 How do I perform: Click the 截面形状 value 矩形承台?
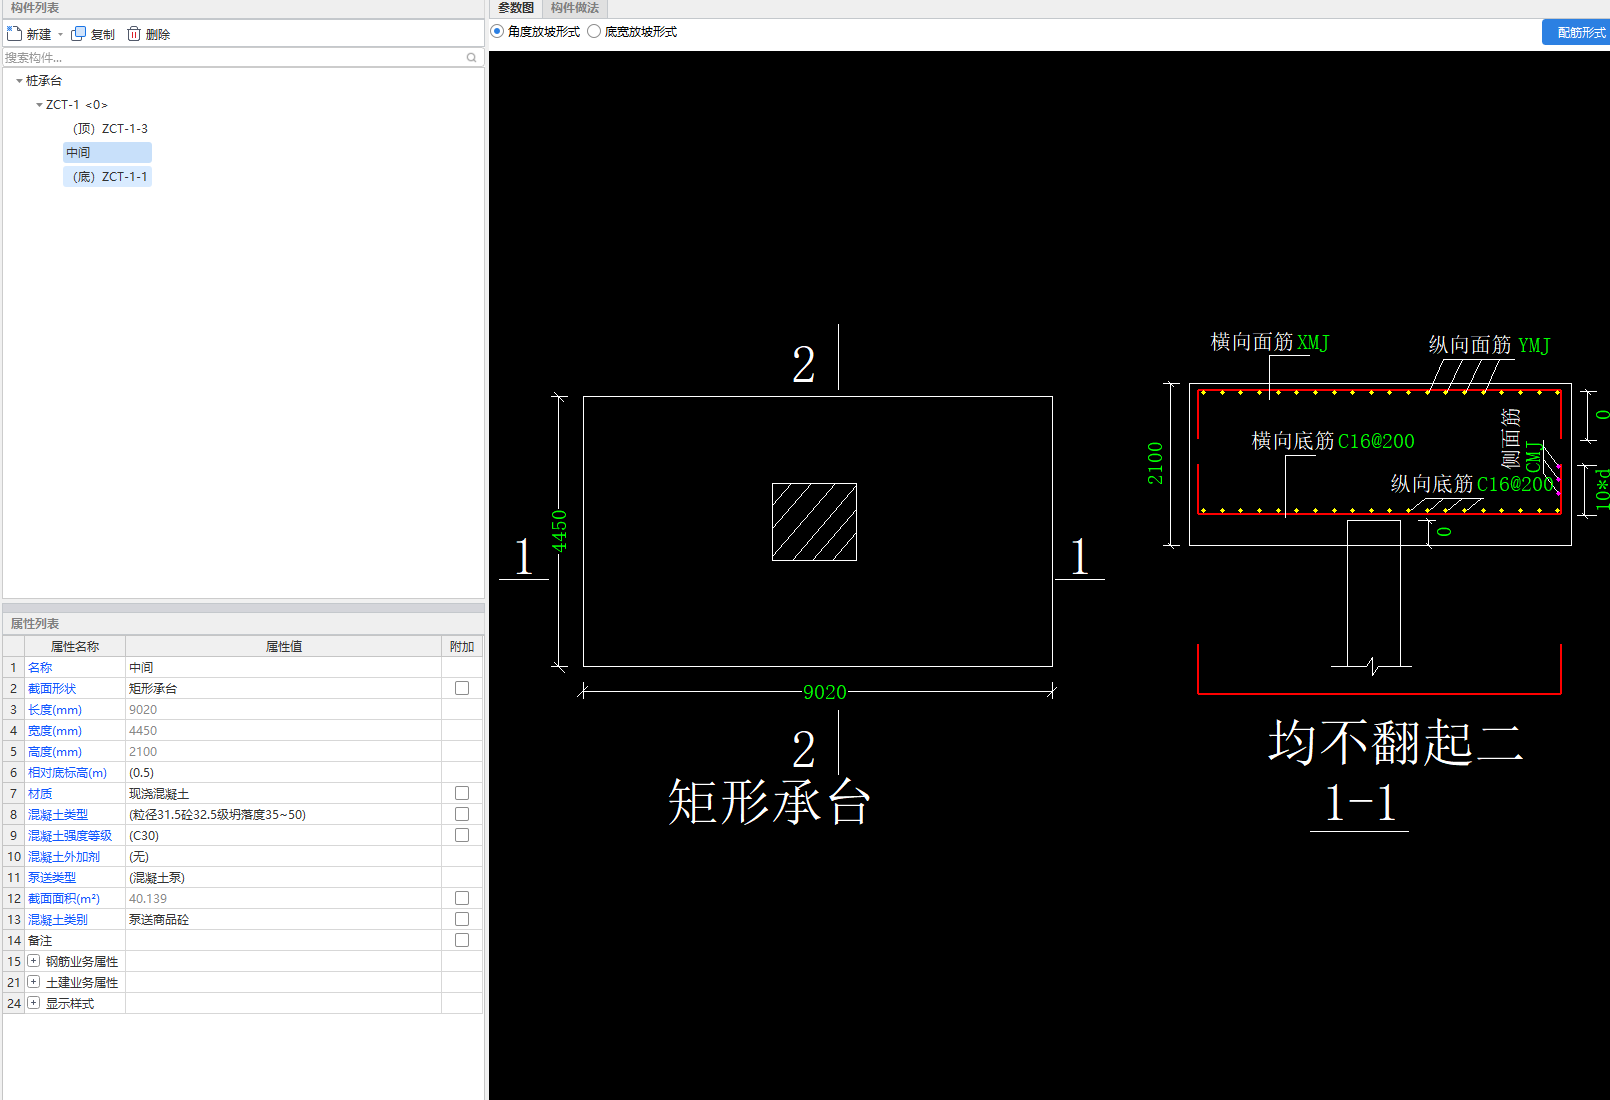[283, 688]
